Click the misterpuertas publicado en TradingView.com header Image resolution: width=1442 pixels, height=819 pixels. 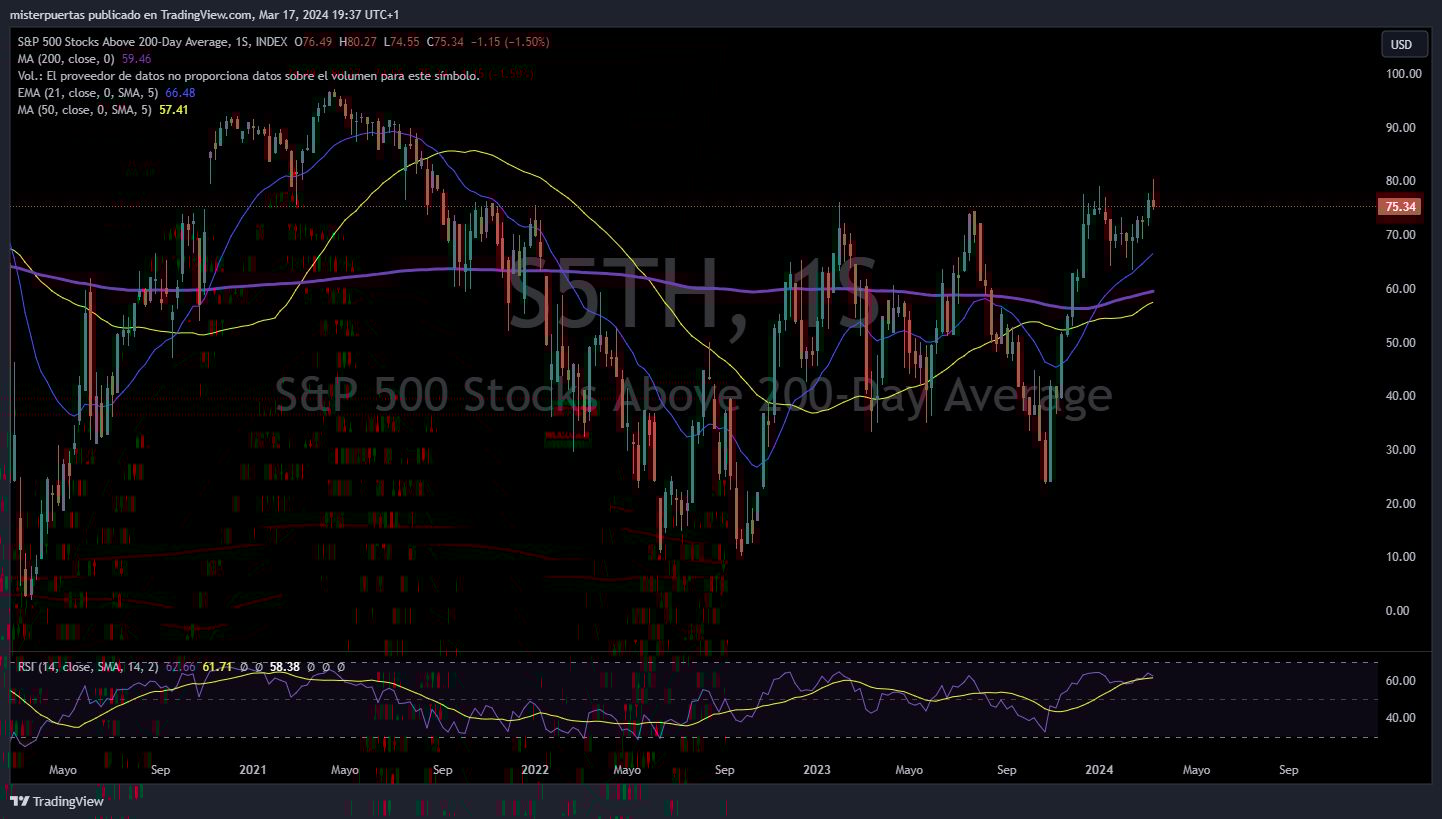click(x=131, y=14)
